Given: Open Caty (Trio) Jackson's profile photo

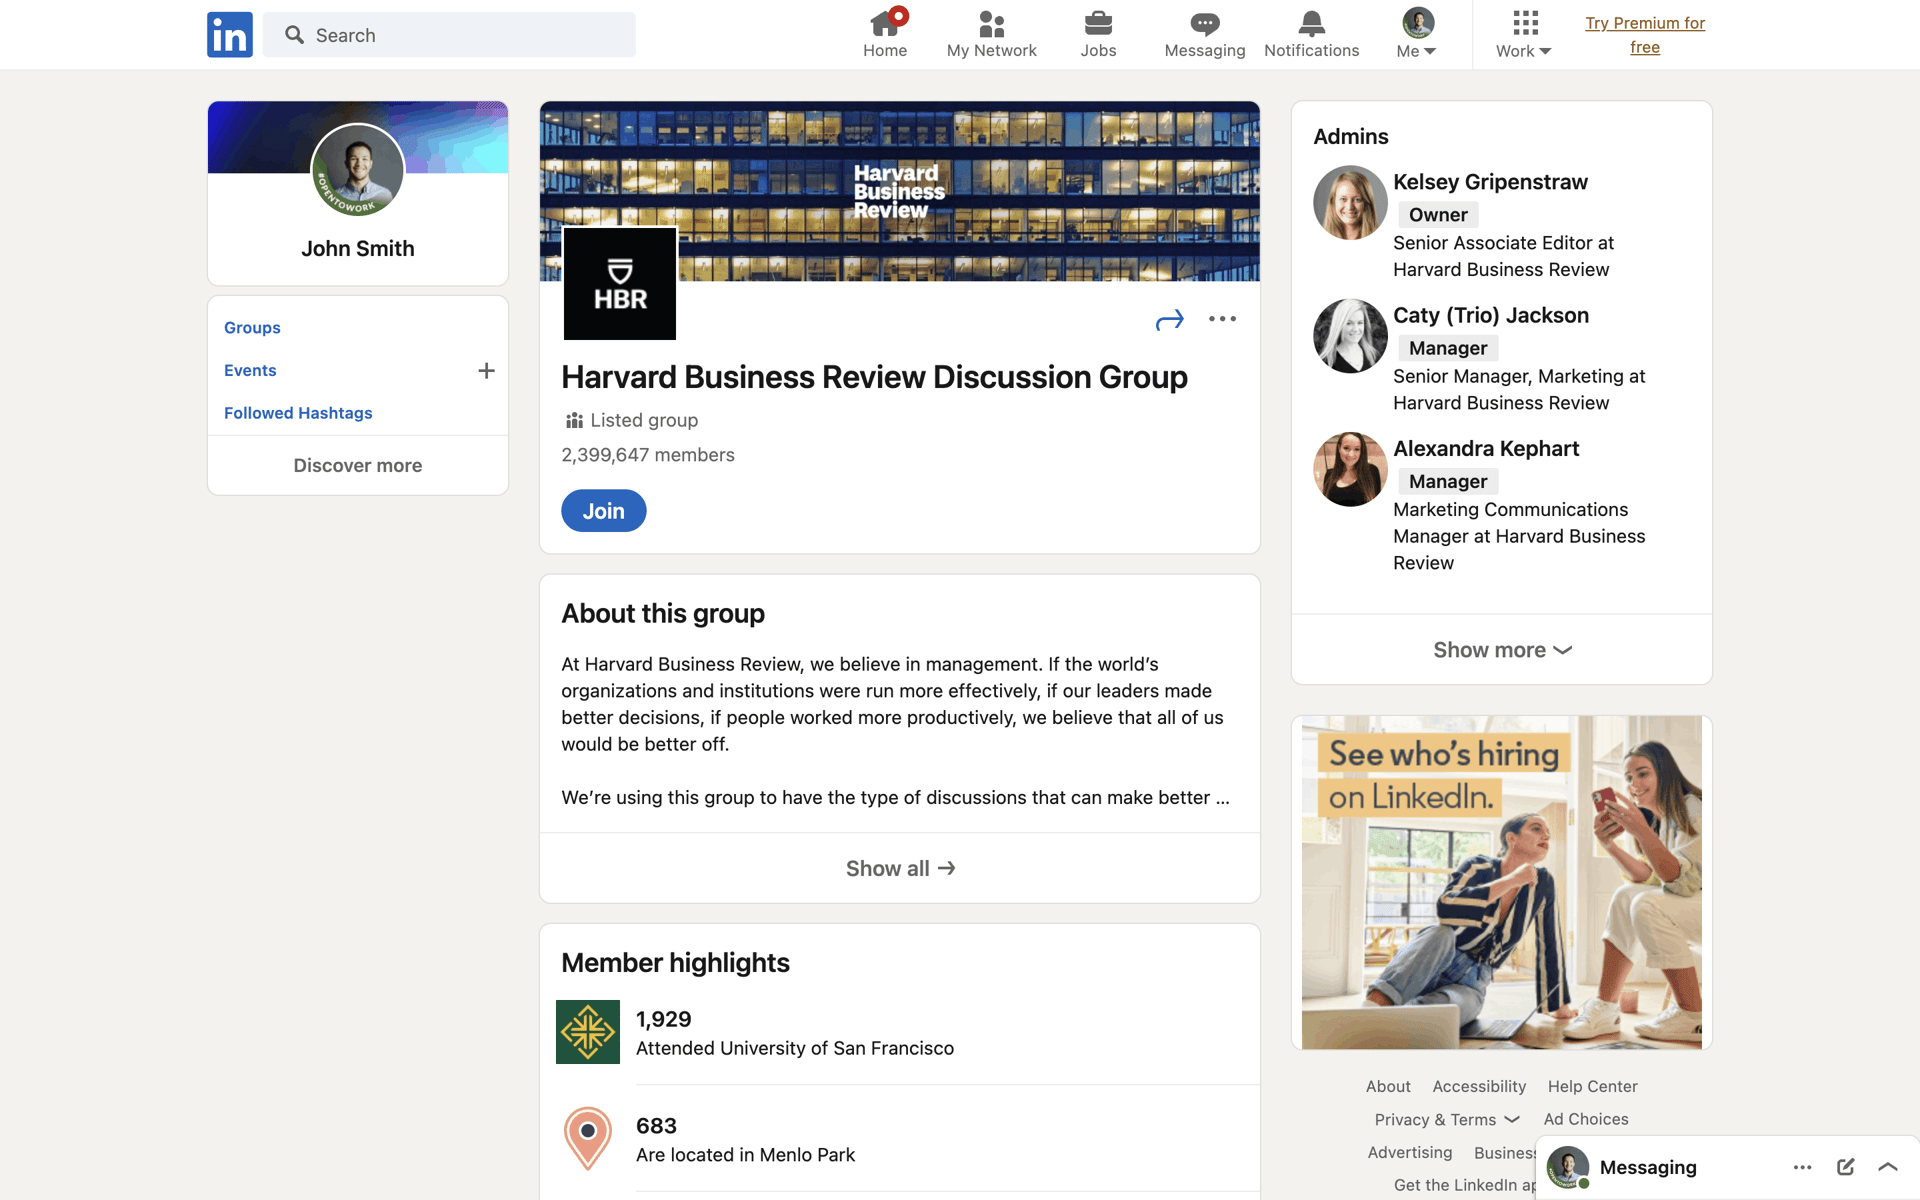Looking at the screenshot, I should click(x=1350, y=336).
